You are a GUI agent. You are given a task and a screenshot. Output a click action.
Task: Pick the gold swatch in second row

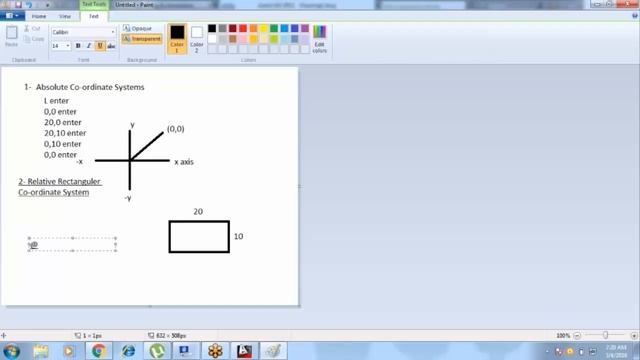pyautogui.click(x=253, y=39)
